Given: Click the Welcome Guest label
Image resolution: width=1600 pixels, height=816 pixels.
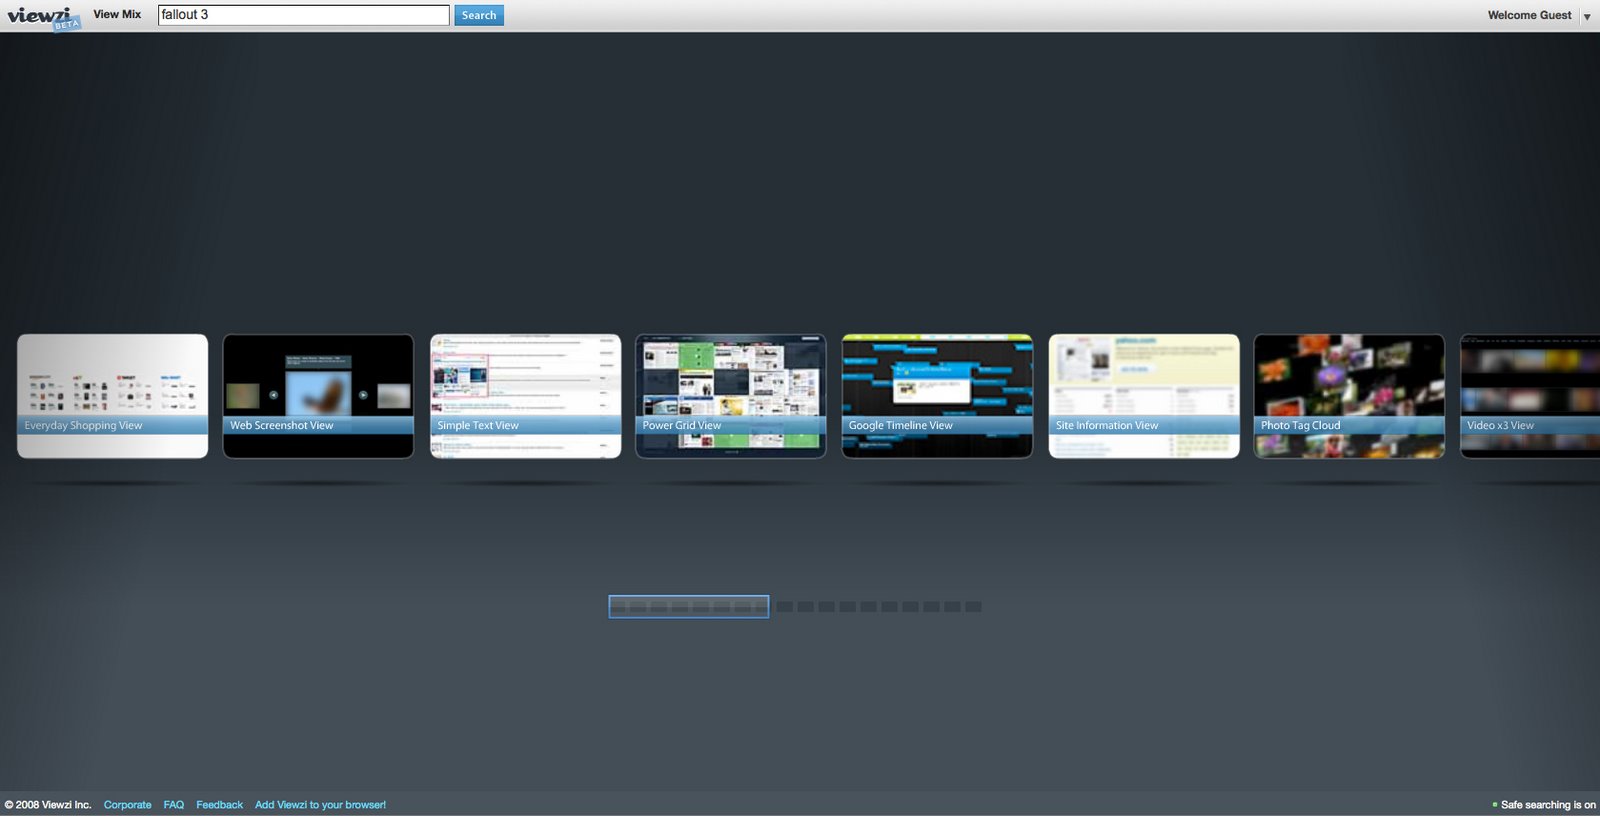Looking at the screenshot, I should point(1529,15).
